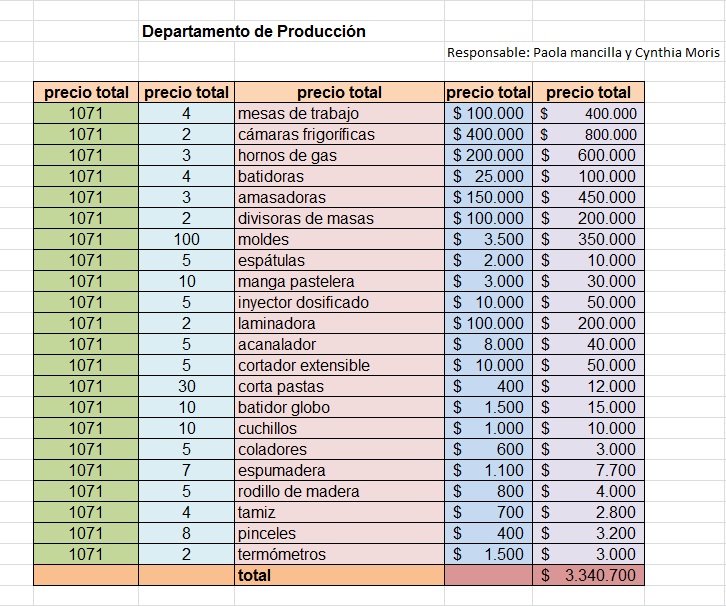Click the first precio total header cell
Viewport: 726px width, 606px height.
[x=86, y=92]
